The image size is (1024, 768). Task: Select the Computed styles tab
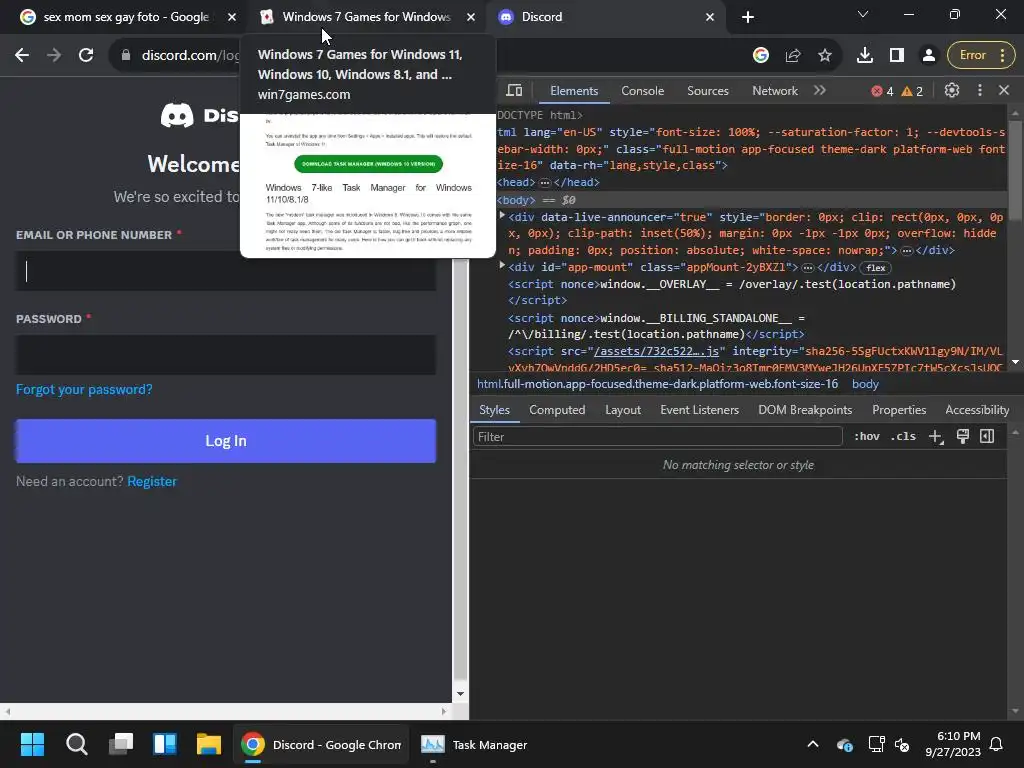[x=557, y=410]
